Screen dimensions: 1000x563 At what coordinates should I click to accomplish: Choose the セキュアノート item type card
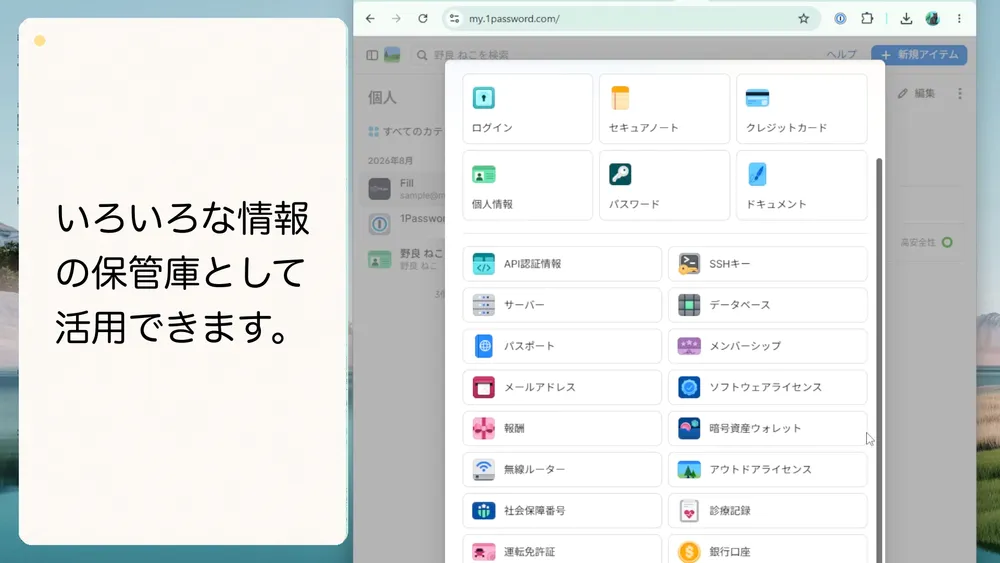click(665, 109)
